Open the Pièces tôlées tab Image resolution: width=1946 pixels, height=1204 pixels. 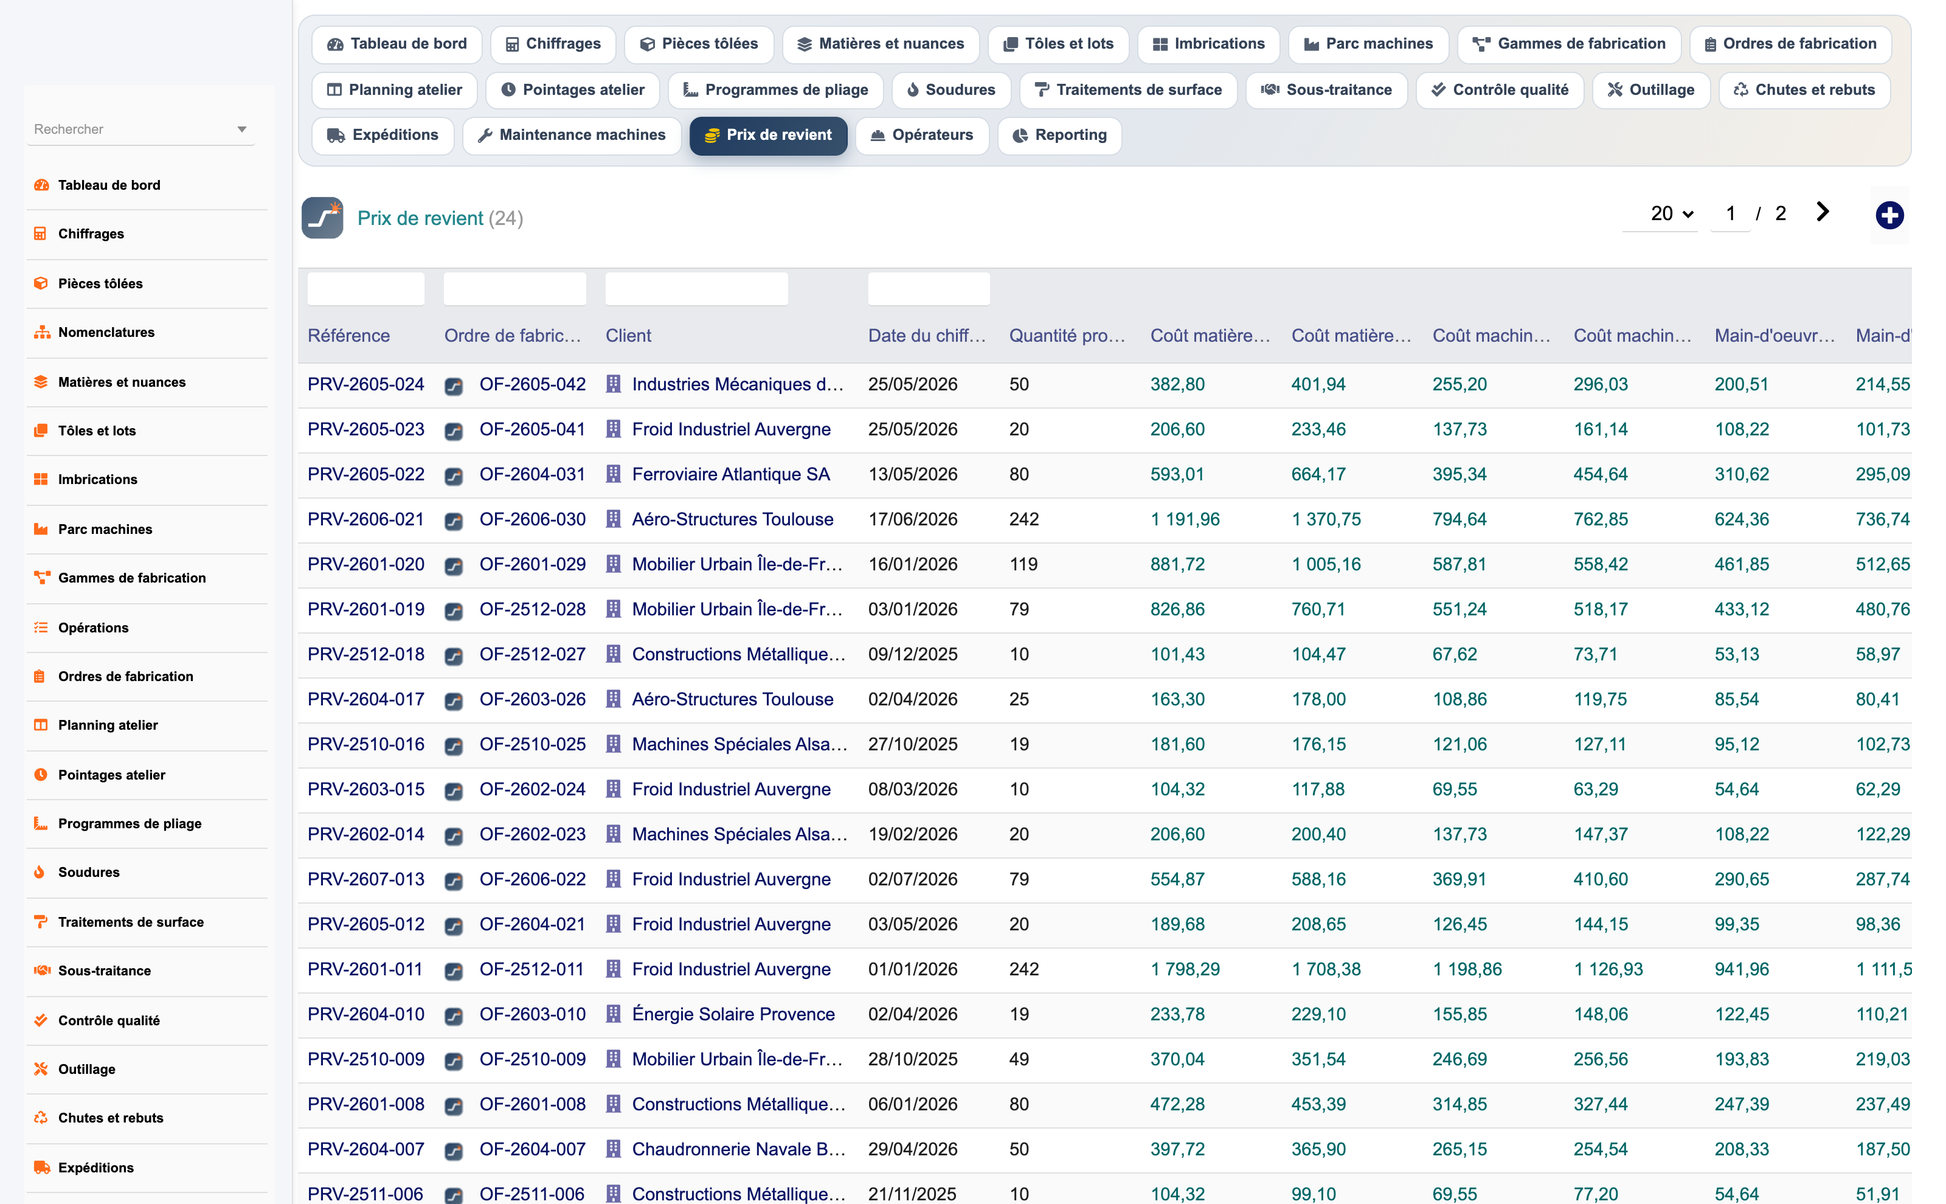pos(699,44)
